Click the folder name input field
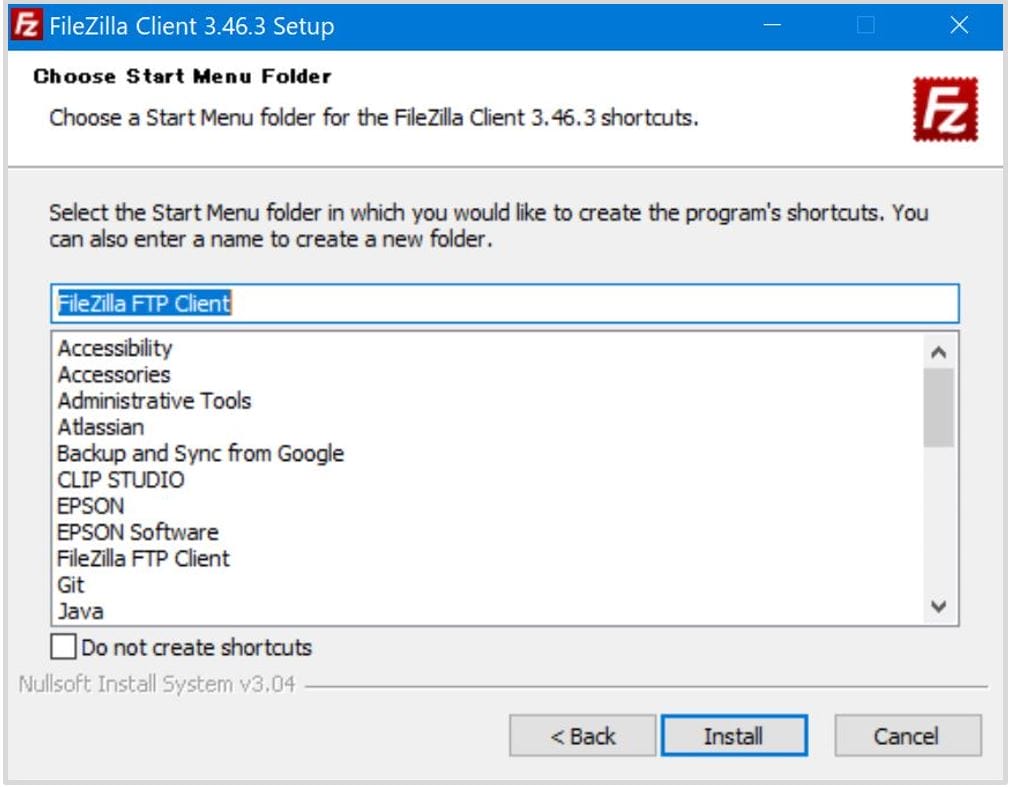Image resolution: width=1010 pixels, height=787 pixels. point(500,303)
